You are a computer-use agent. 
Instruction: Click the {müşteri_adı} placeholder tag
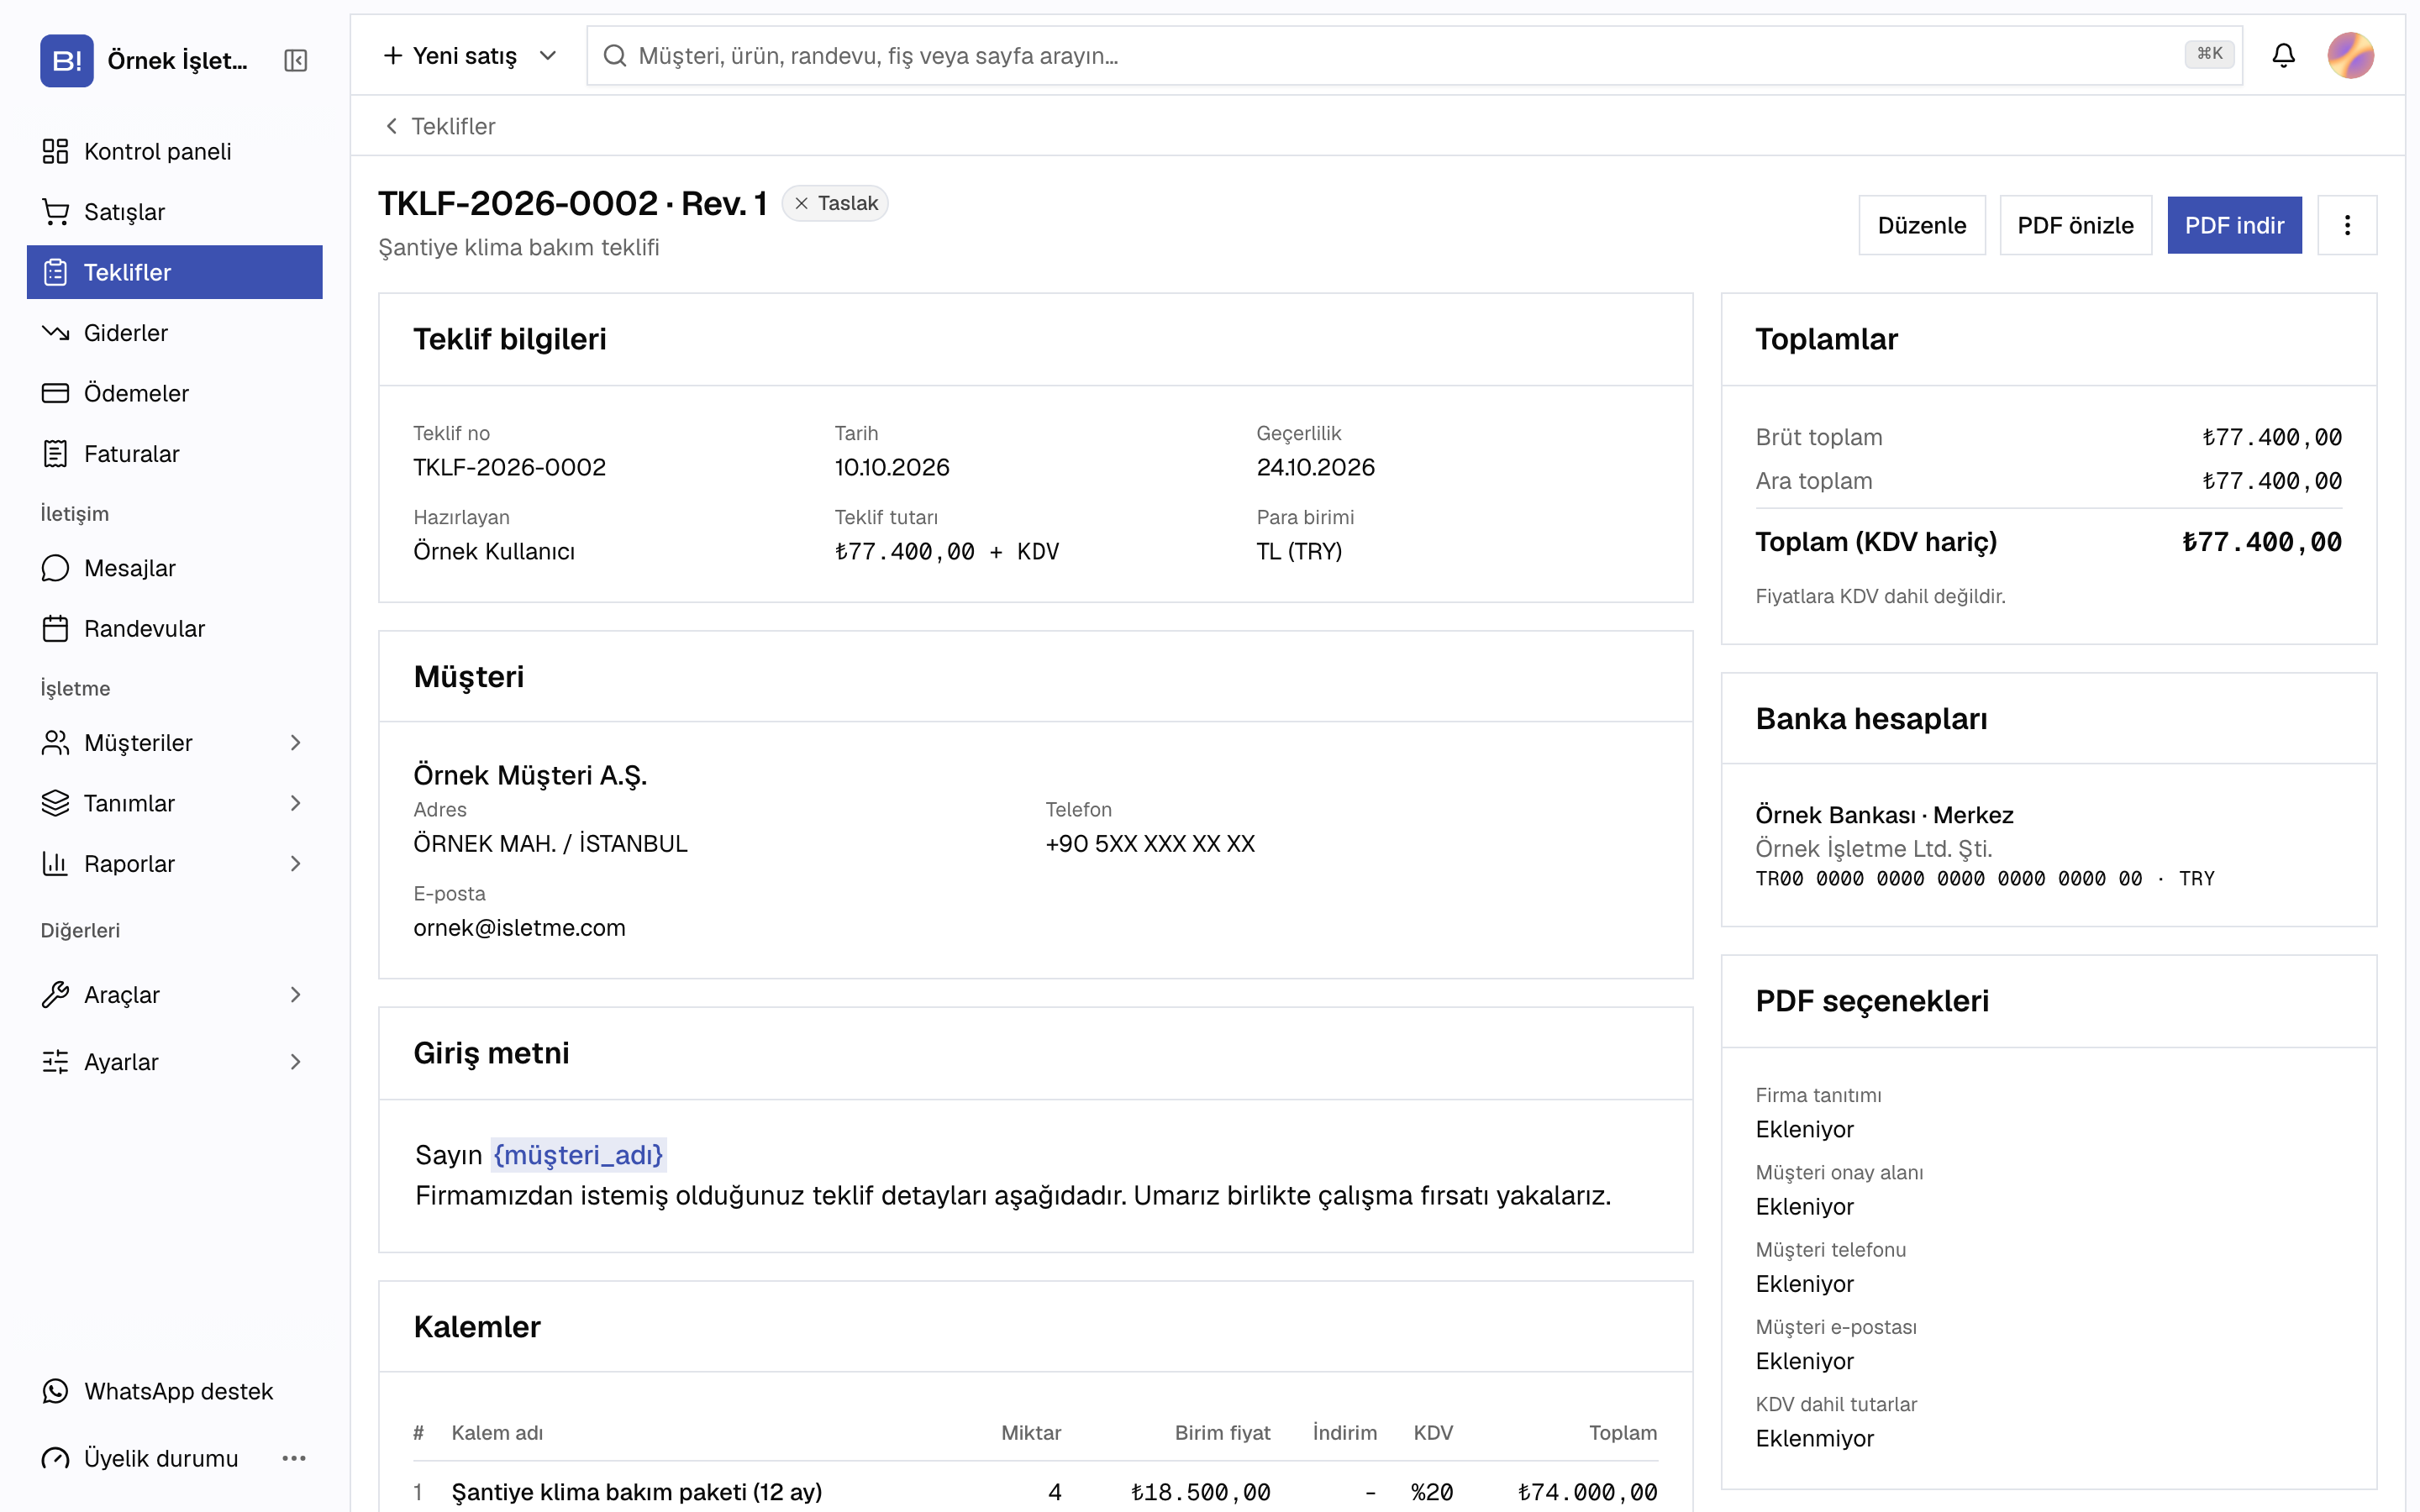click(x=578, y=1155)
